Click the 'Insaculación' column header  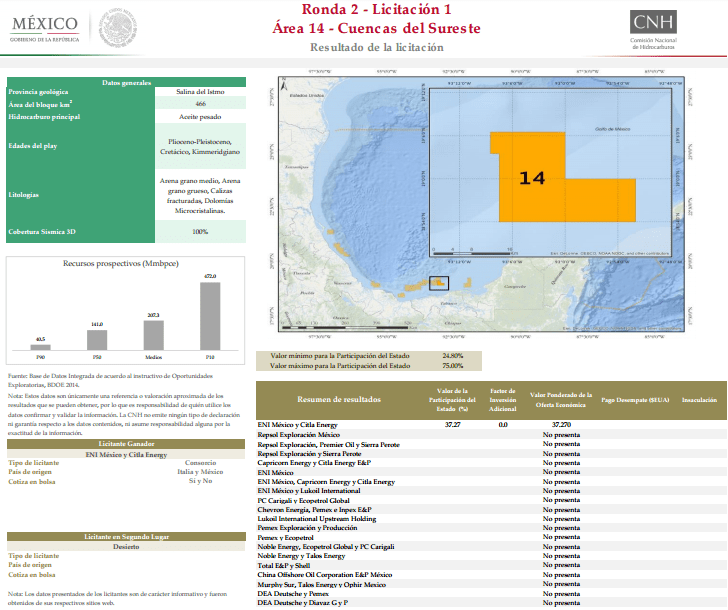[699, 400]
